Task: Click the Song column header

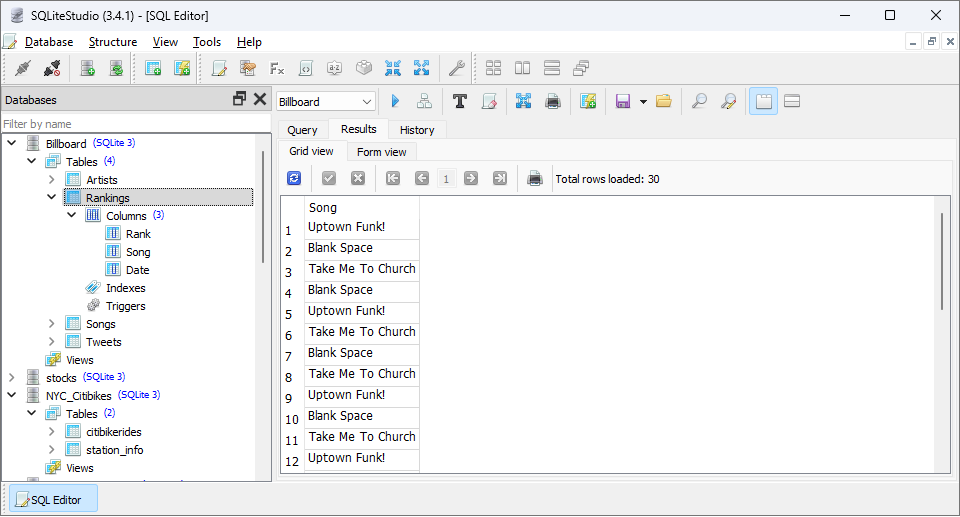Action: coord(362,207)
